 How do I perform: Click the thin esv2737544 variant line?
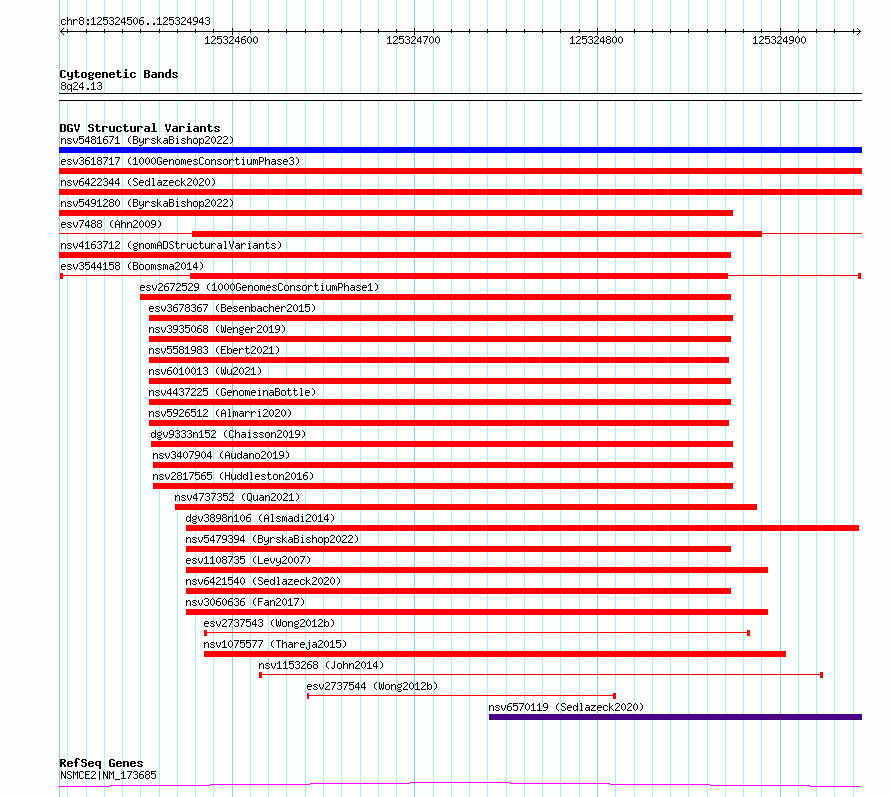[x=461, y=696]
